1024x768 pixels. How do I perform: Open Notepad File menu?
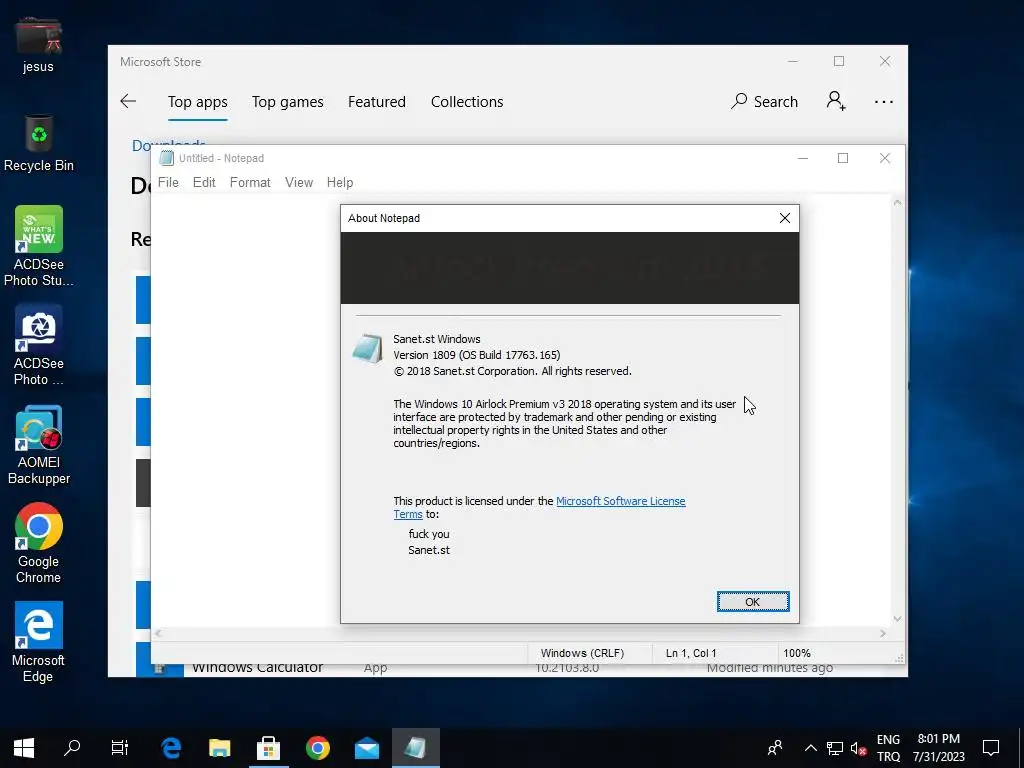(168, 182)
